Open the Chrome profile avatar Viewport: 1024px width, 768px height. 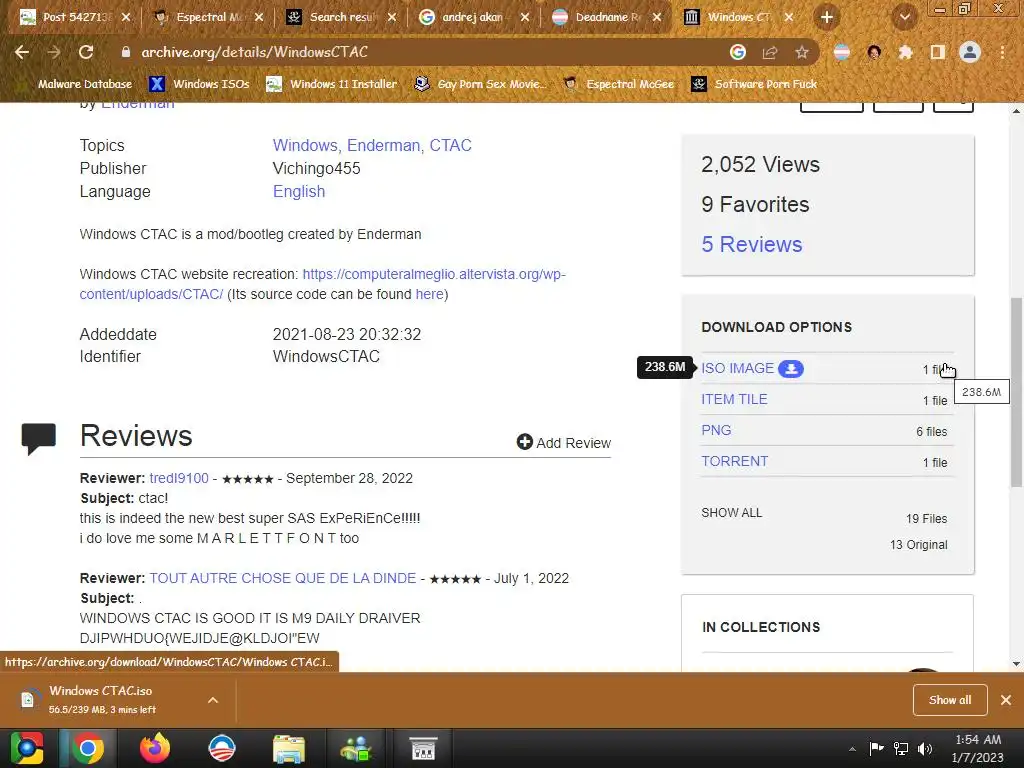click(x=970, y=52)
